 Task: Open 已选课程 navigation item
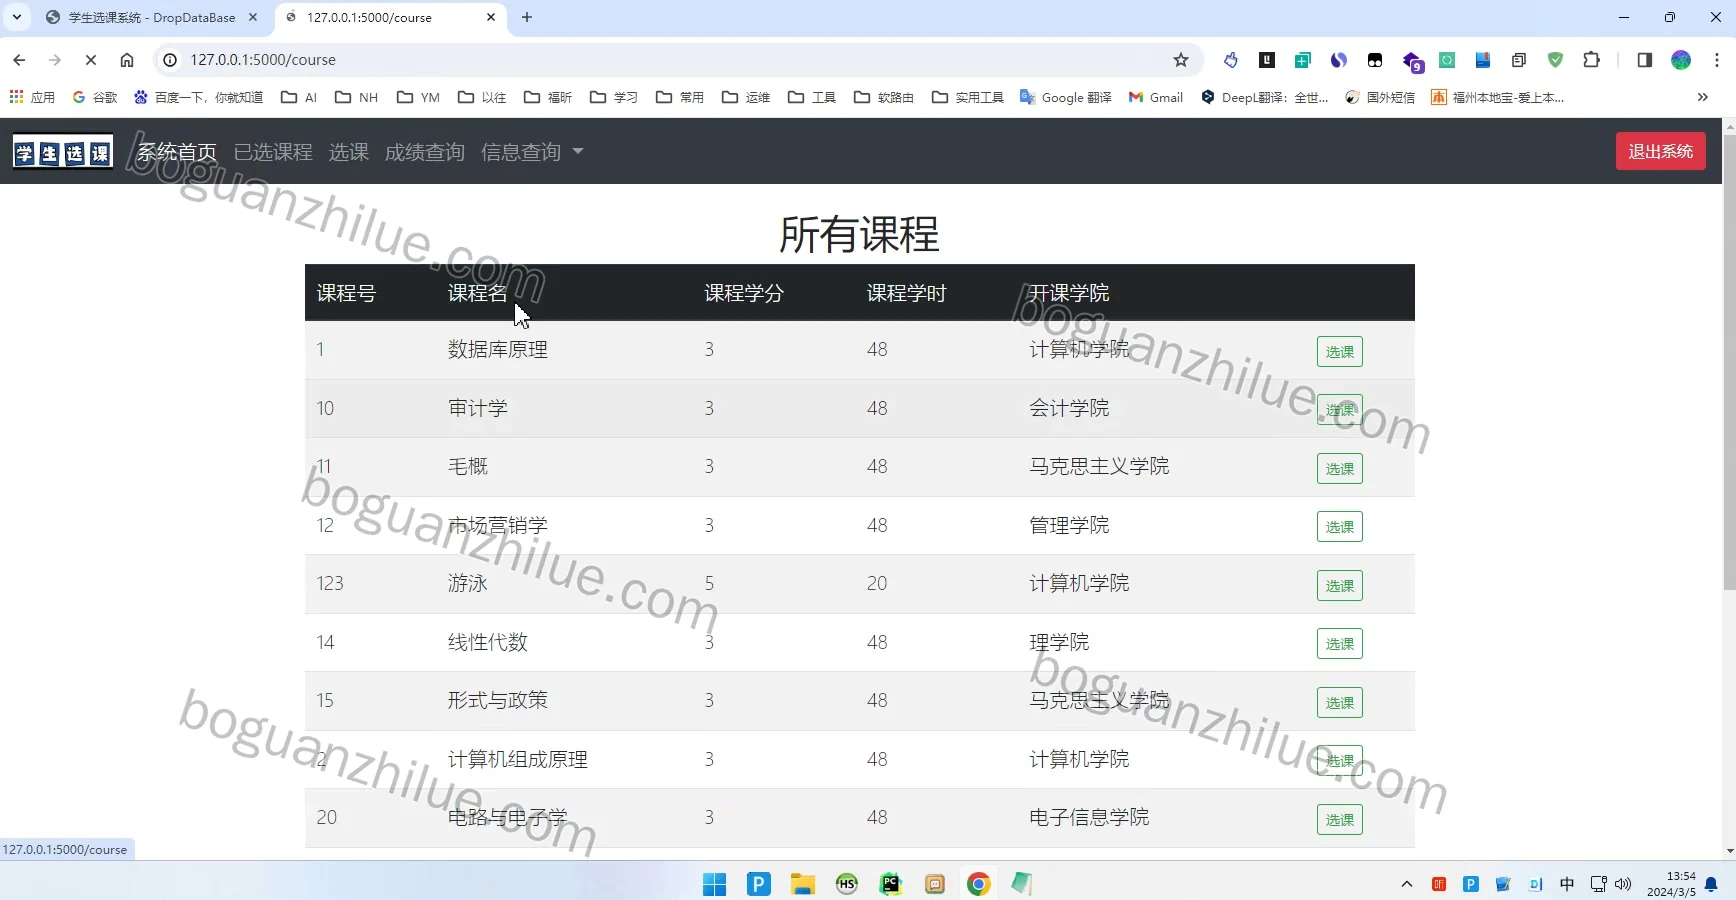(x=273, y=152)
